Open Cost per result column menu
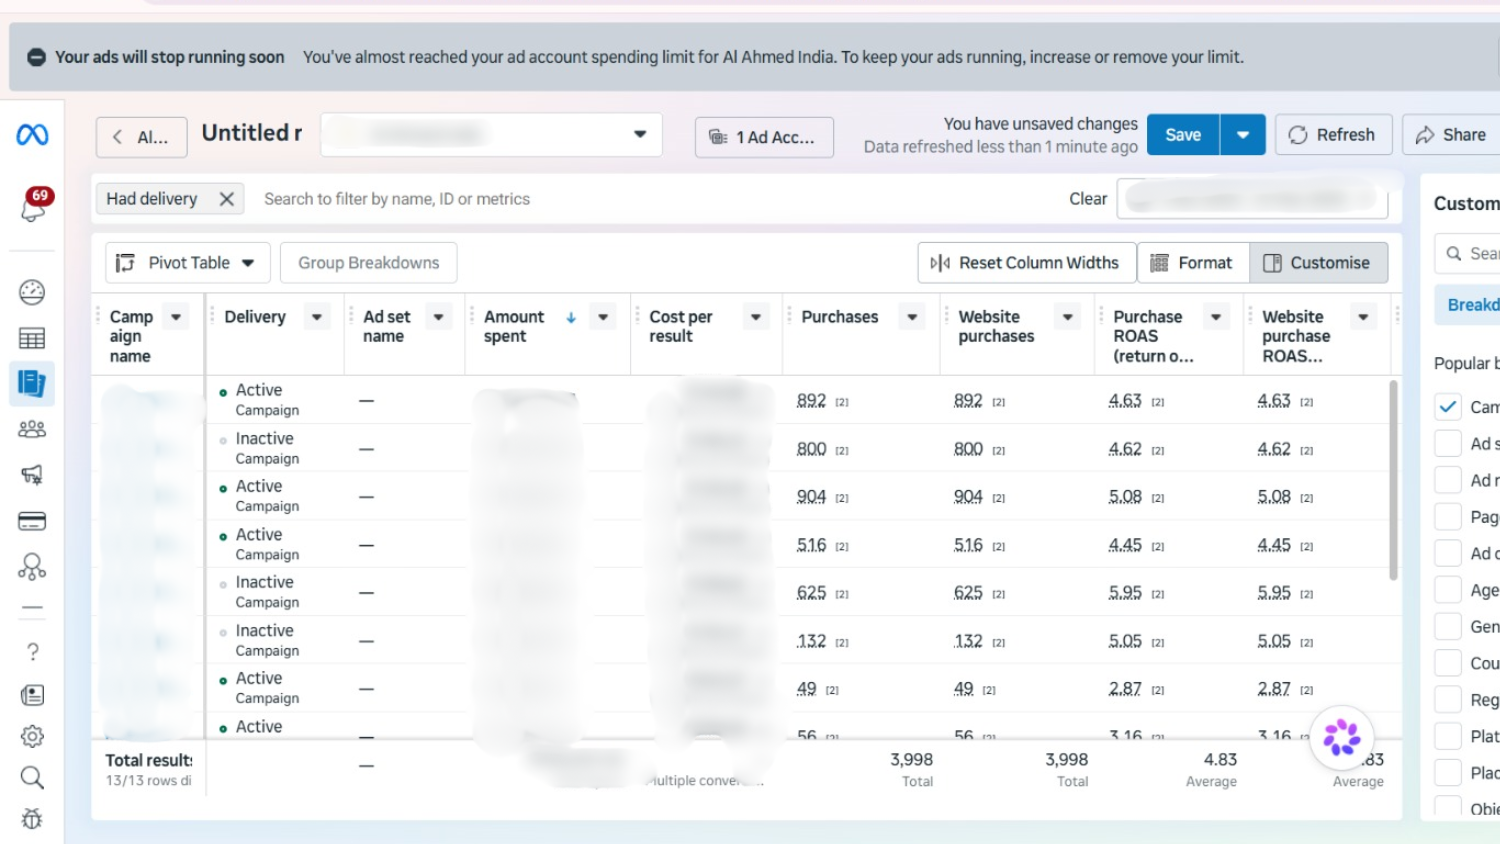 coord(756,317)
